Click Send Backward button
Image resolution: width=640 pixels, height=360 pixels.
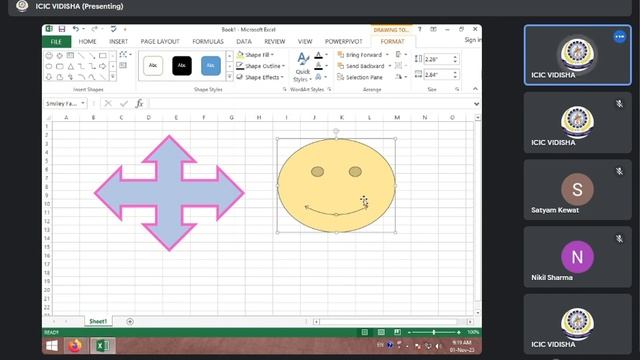(361, 66)
